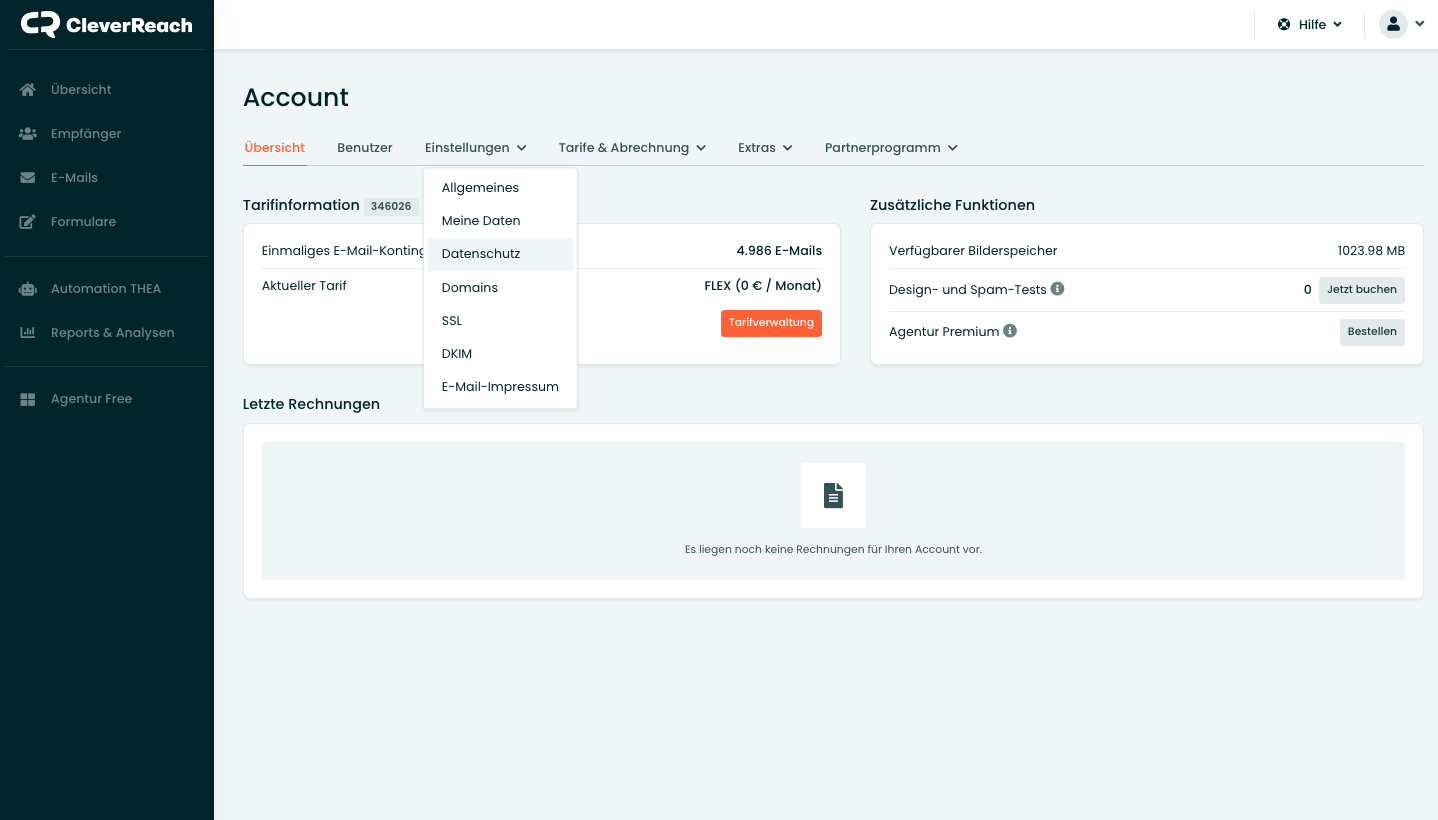This screenshot has height=820, width=1438.
Task: Open the user profile menu
Action: [1401, 24]
